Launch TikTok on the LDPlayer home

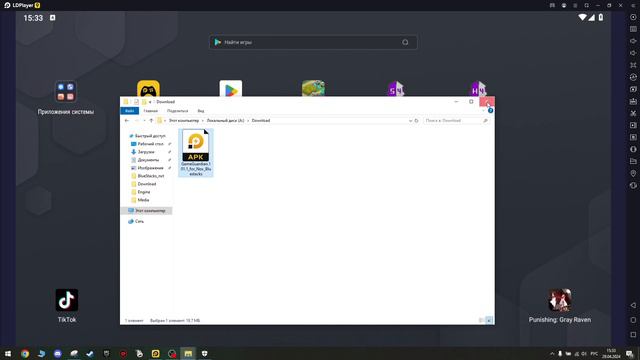tap(67, 306)
